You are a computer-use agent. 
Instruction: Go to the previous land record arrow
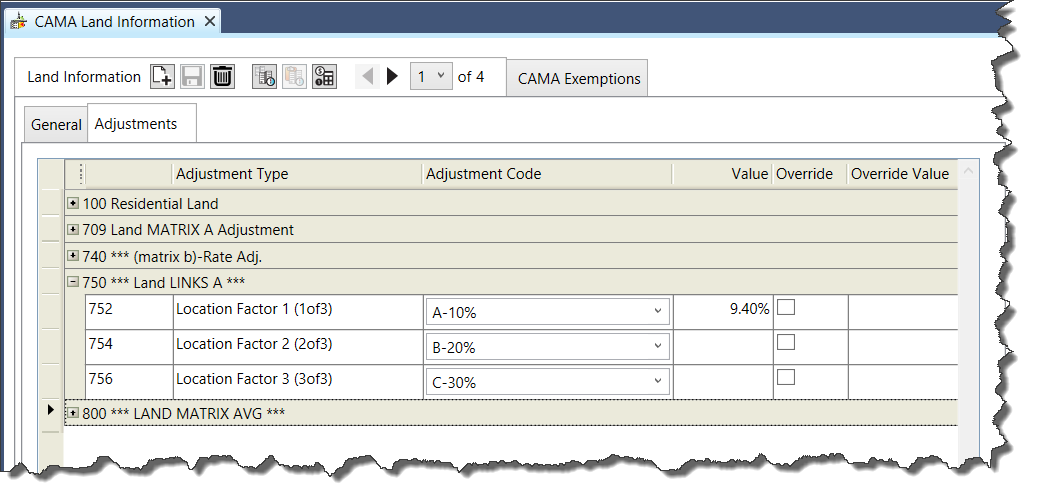pos(367,76)
